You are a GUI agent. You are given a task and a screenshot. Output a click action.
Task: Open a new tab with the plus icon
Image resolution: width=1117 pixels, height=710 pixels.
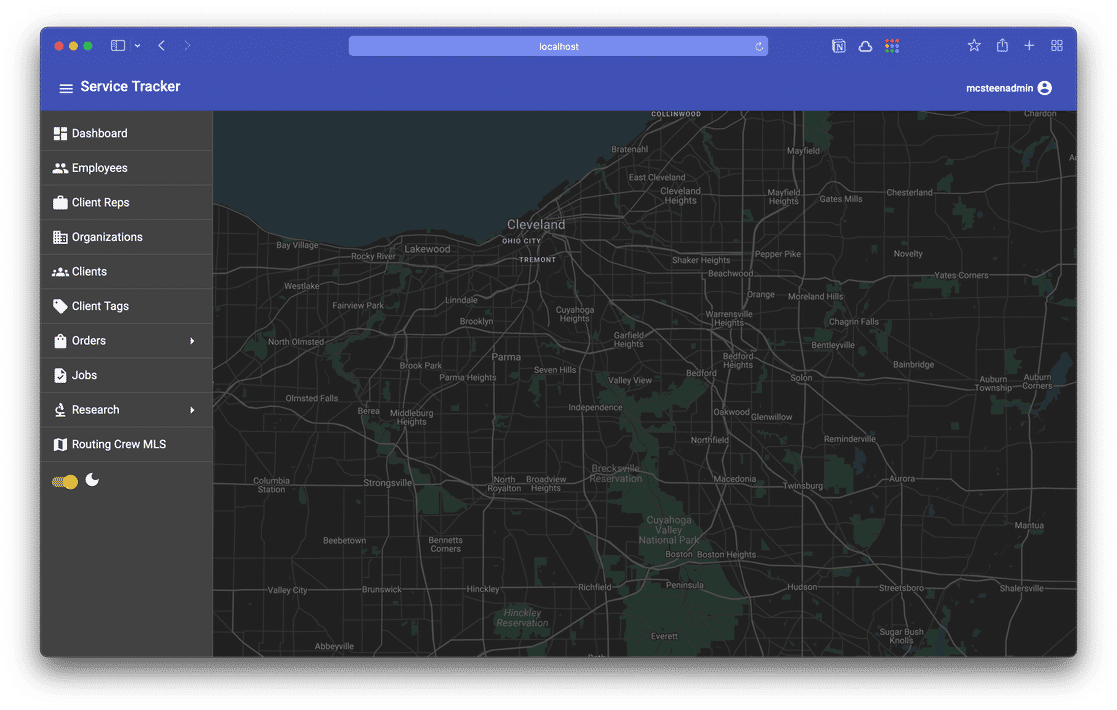[x=1029, y=46]
